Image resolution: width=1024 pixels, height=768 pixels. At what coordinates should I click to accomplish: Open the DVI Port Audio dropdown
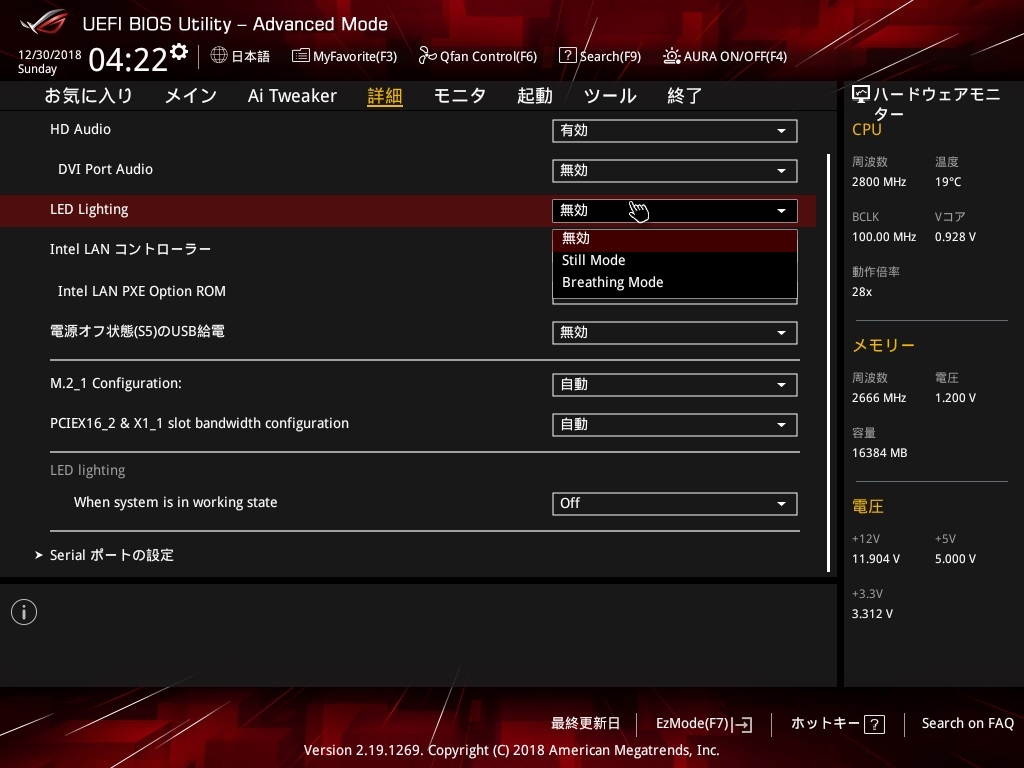(675, 170)
